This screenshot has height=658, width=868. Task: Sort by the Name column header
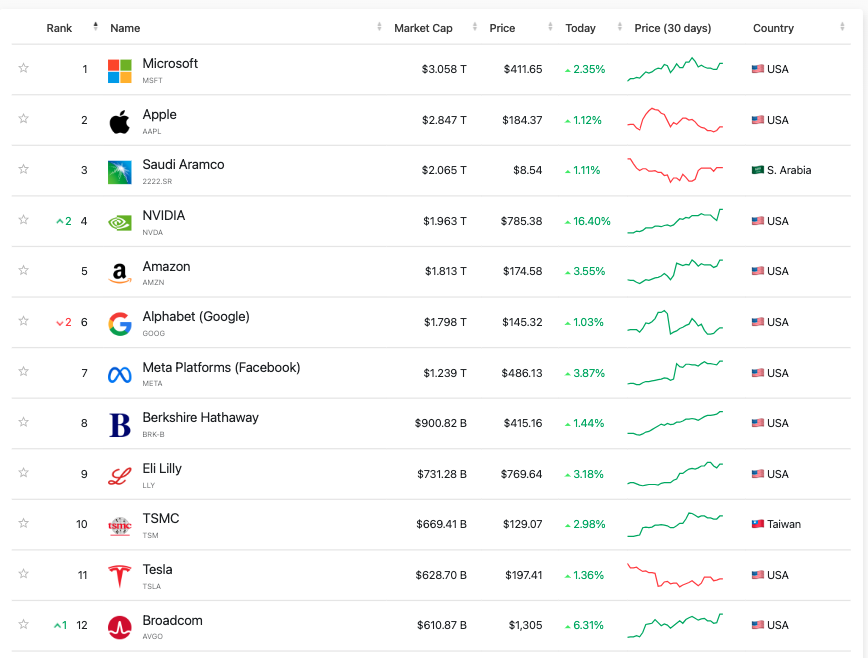click(126, 28)
